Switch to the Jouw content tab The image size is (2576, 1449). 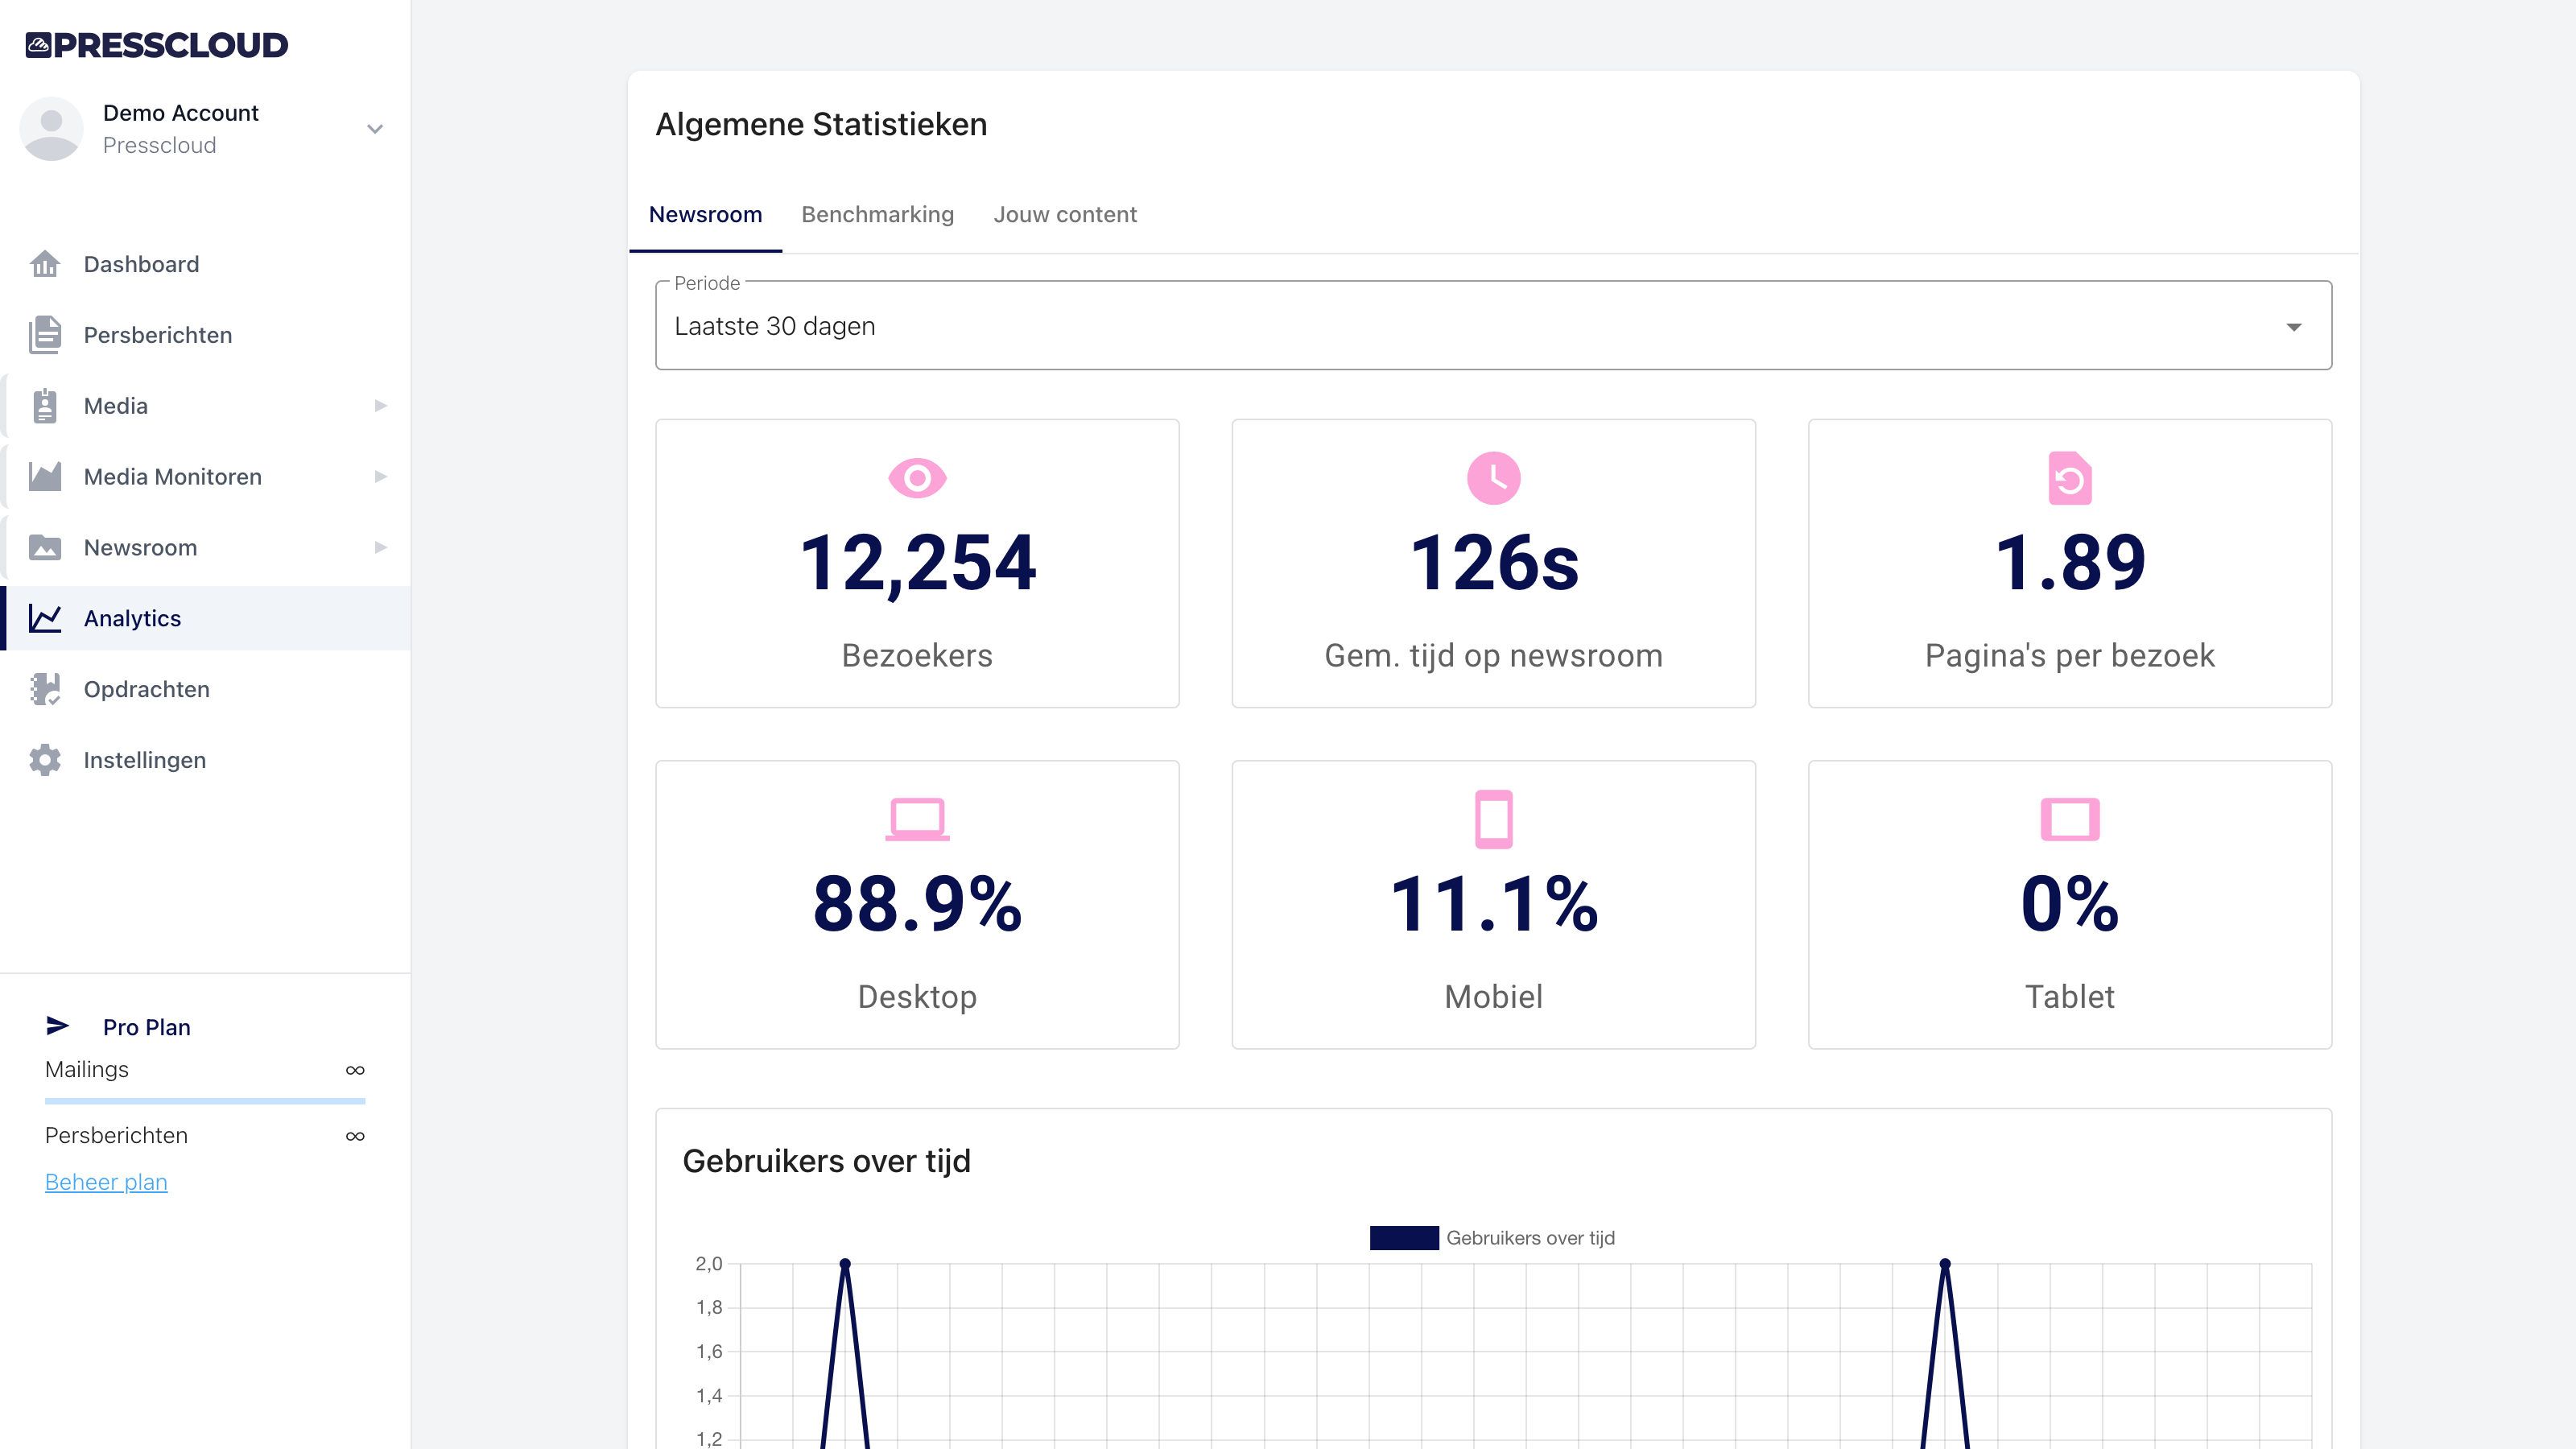tap(1064, 214)
